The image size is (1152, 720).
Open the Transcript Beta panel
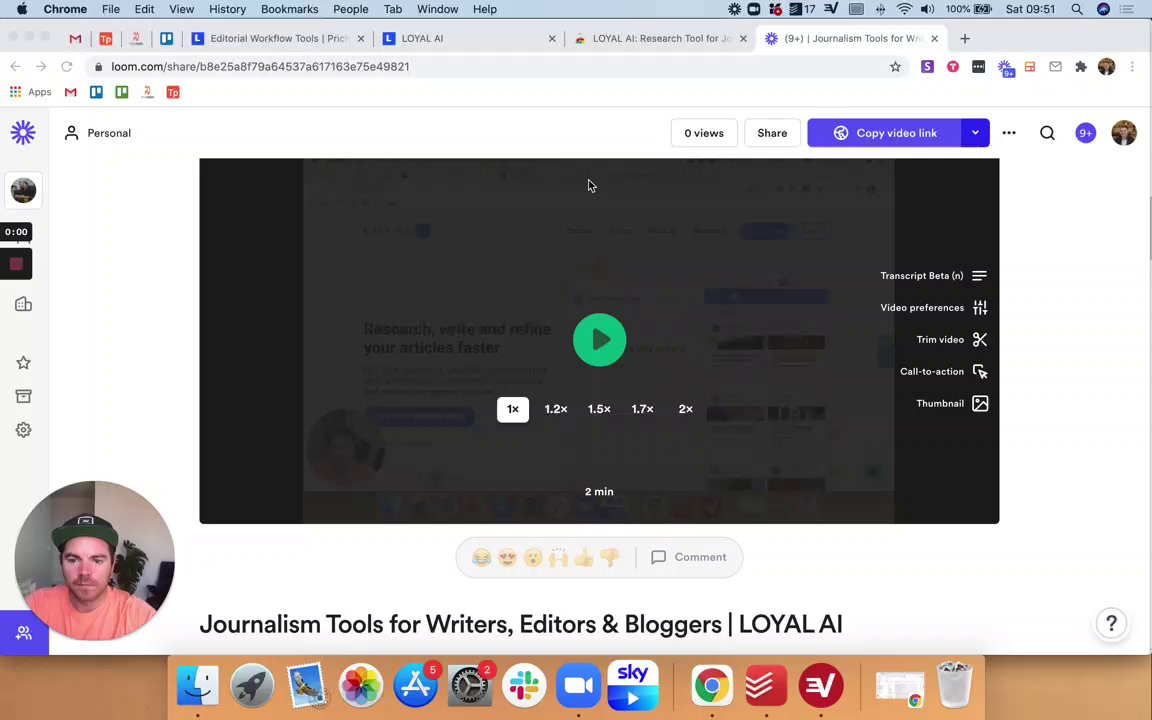click(933, 276)
